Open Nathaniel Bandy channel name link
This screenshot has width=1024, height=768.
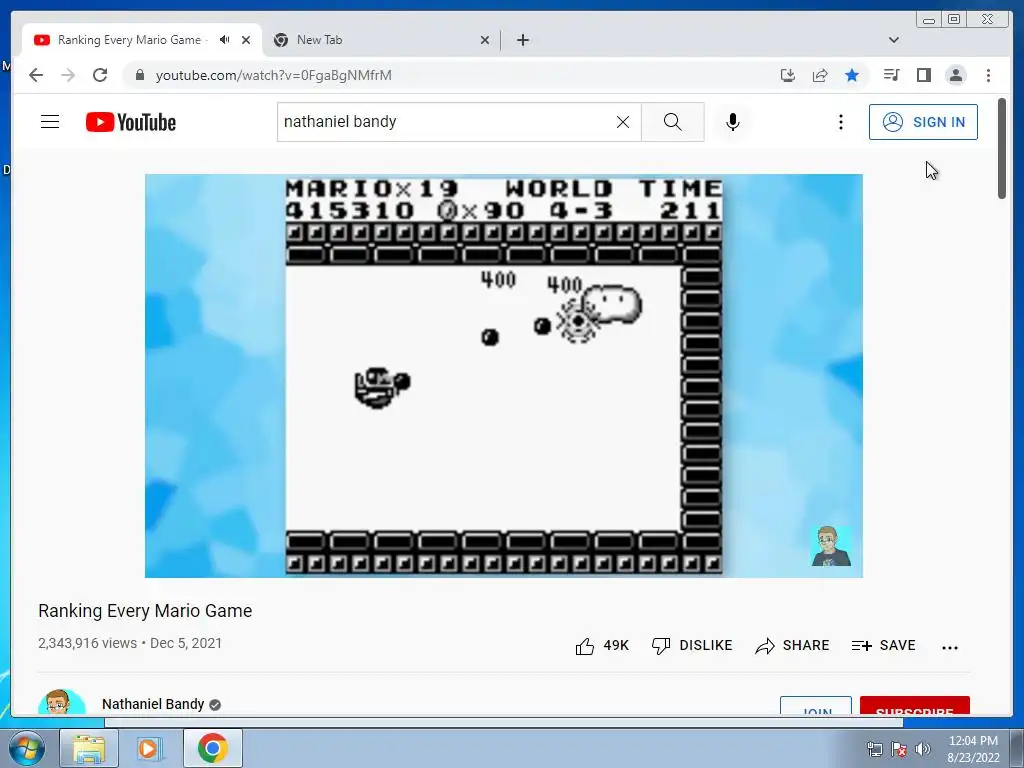pyautogui.click(x=153, y=704)
